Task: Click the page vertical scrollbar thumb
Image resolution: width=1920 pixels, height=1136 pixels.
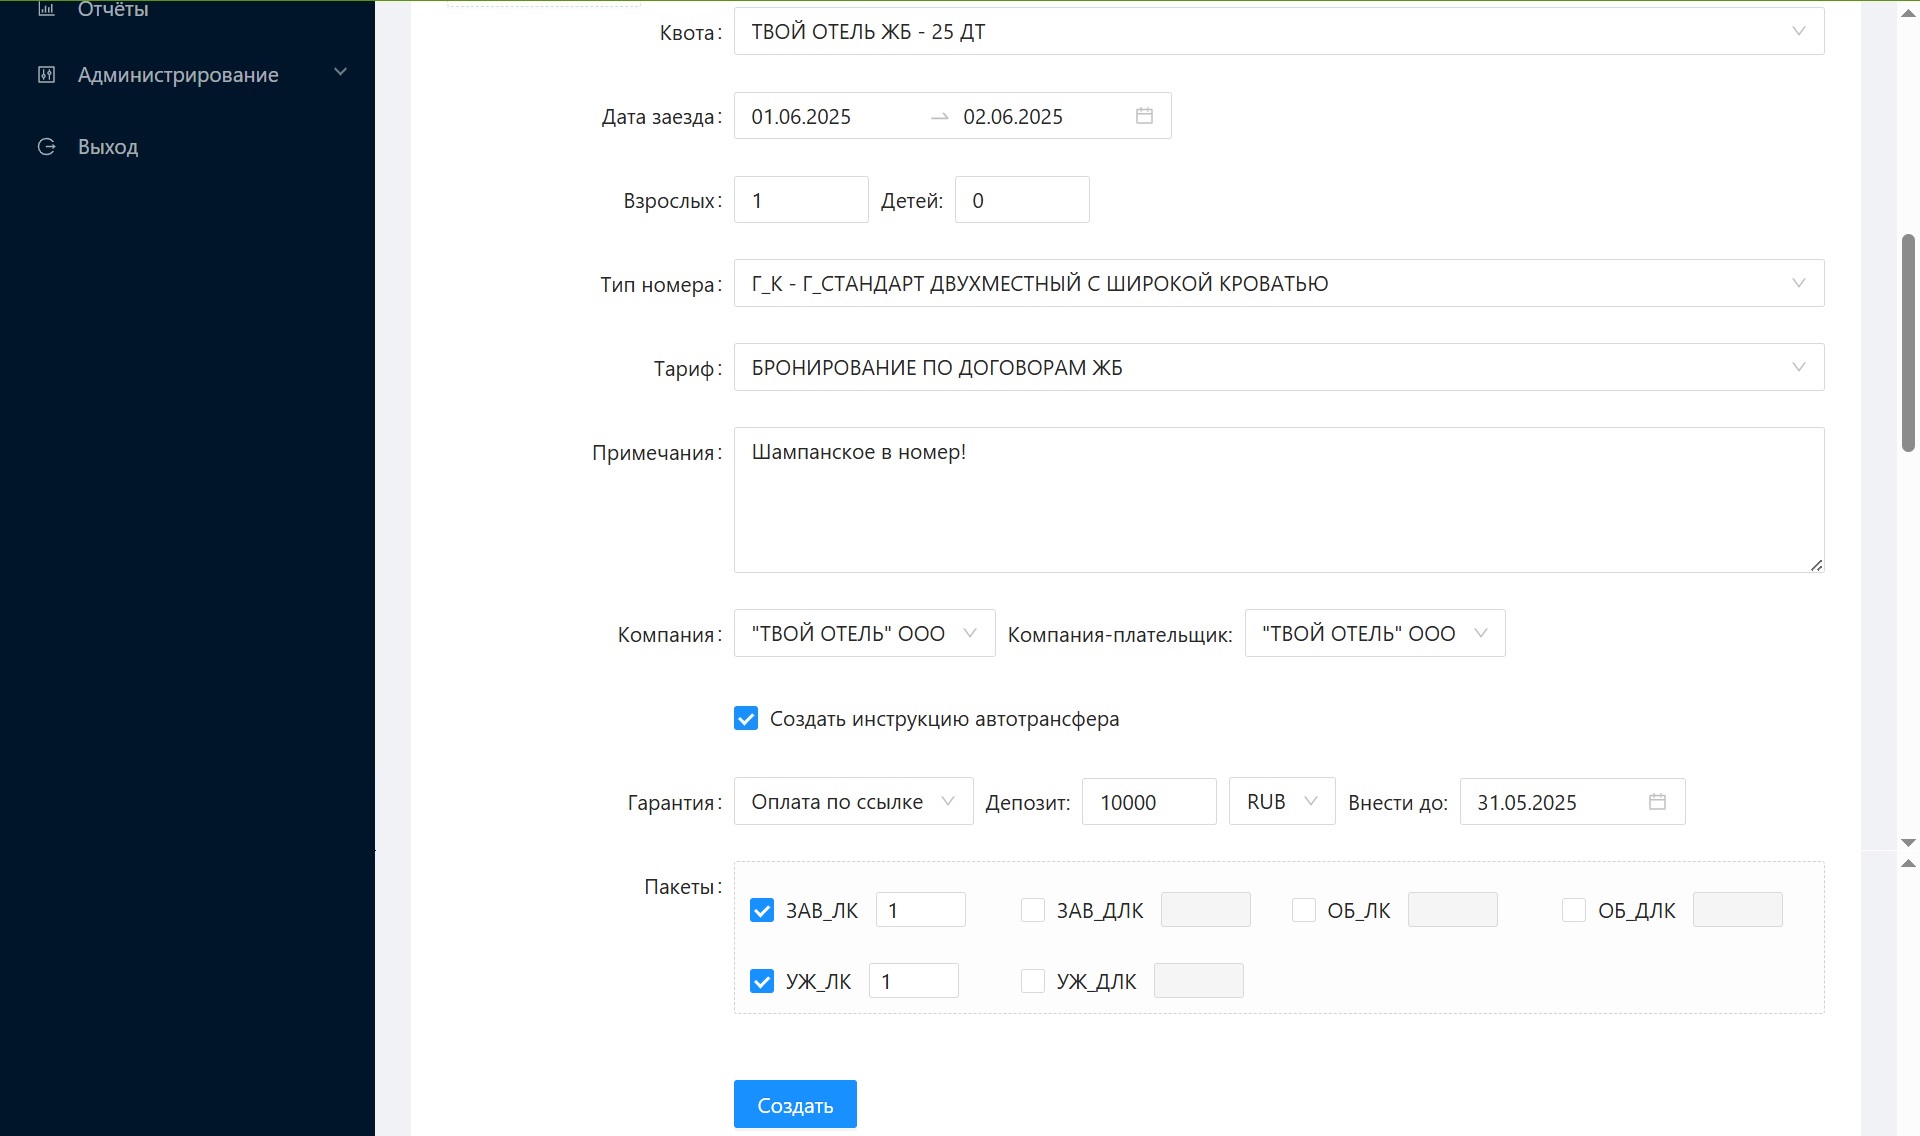Action: coord(1908,343)
